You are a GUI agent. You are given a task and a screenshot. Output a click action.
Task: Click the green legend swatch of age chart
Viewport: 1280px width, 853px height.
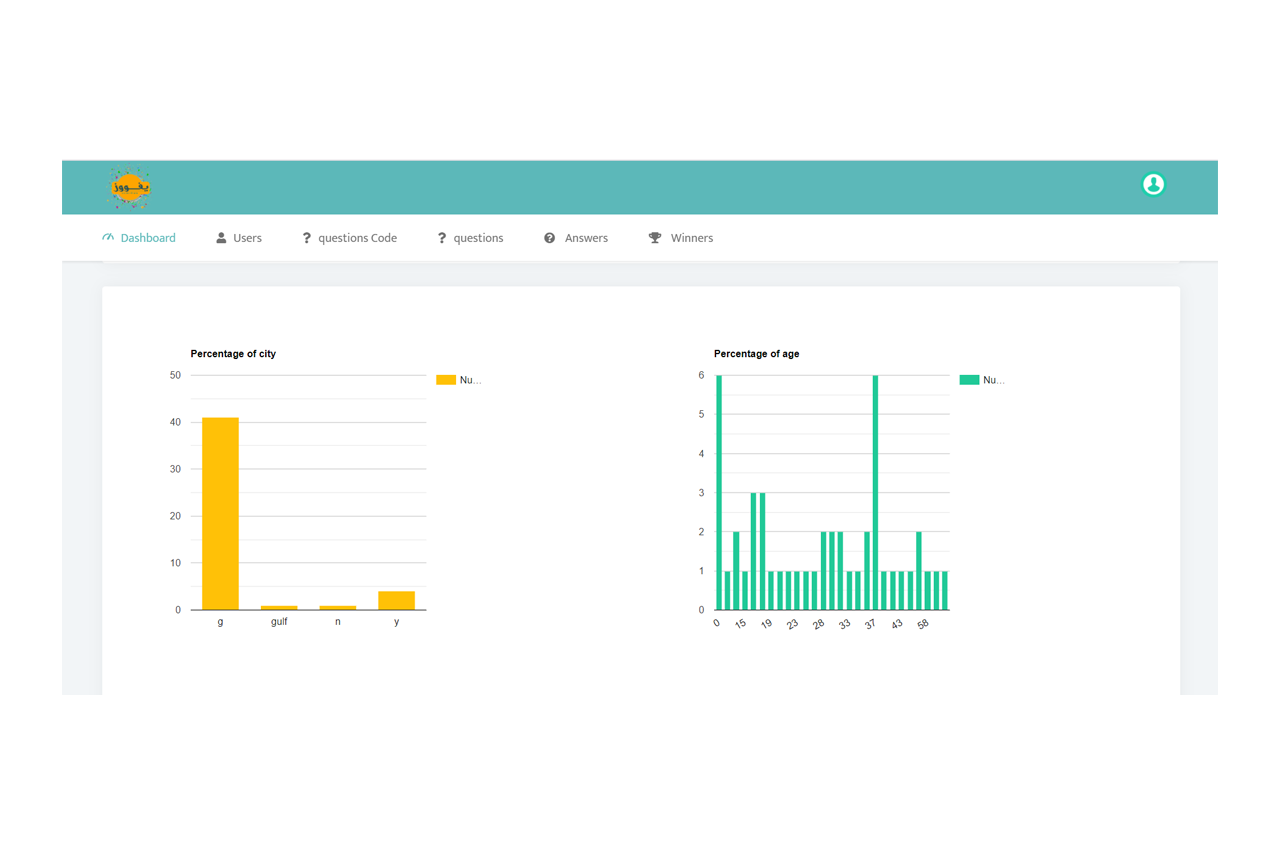tap(968, 380)
